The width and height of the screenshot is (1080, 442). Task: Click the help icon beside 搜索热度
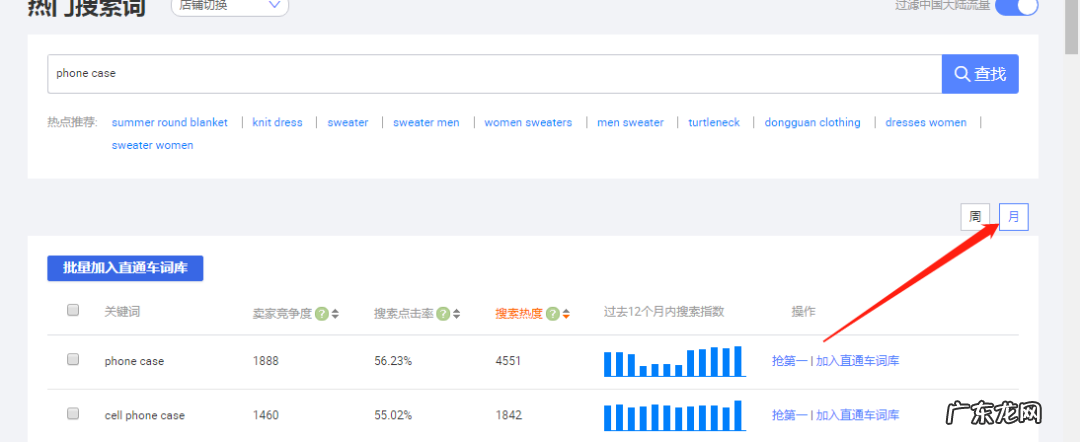[x=553, y=313]
